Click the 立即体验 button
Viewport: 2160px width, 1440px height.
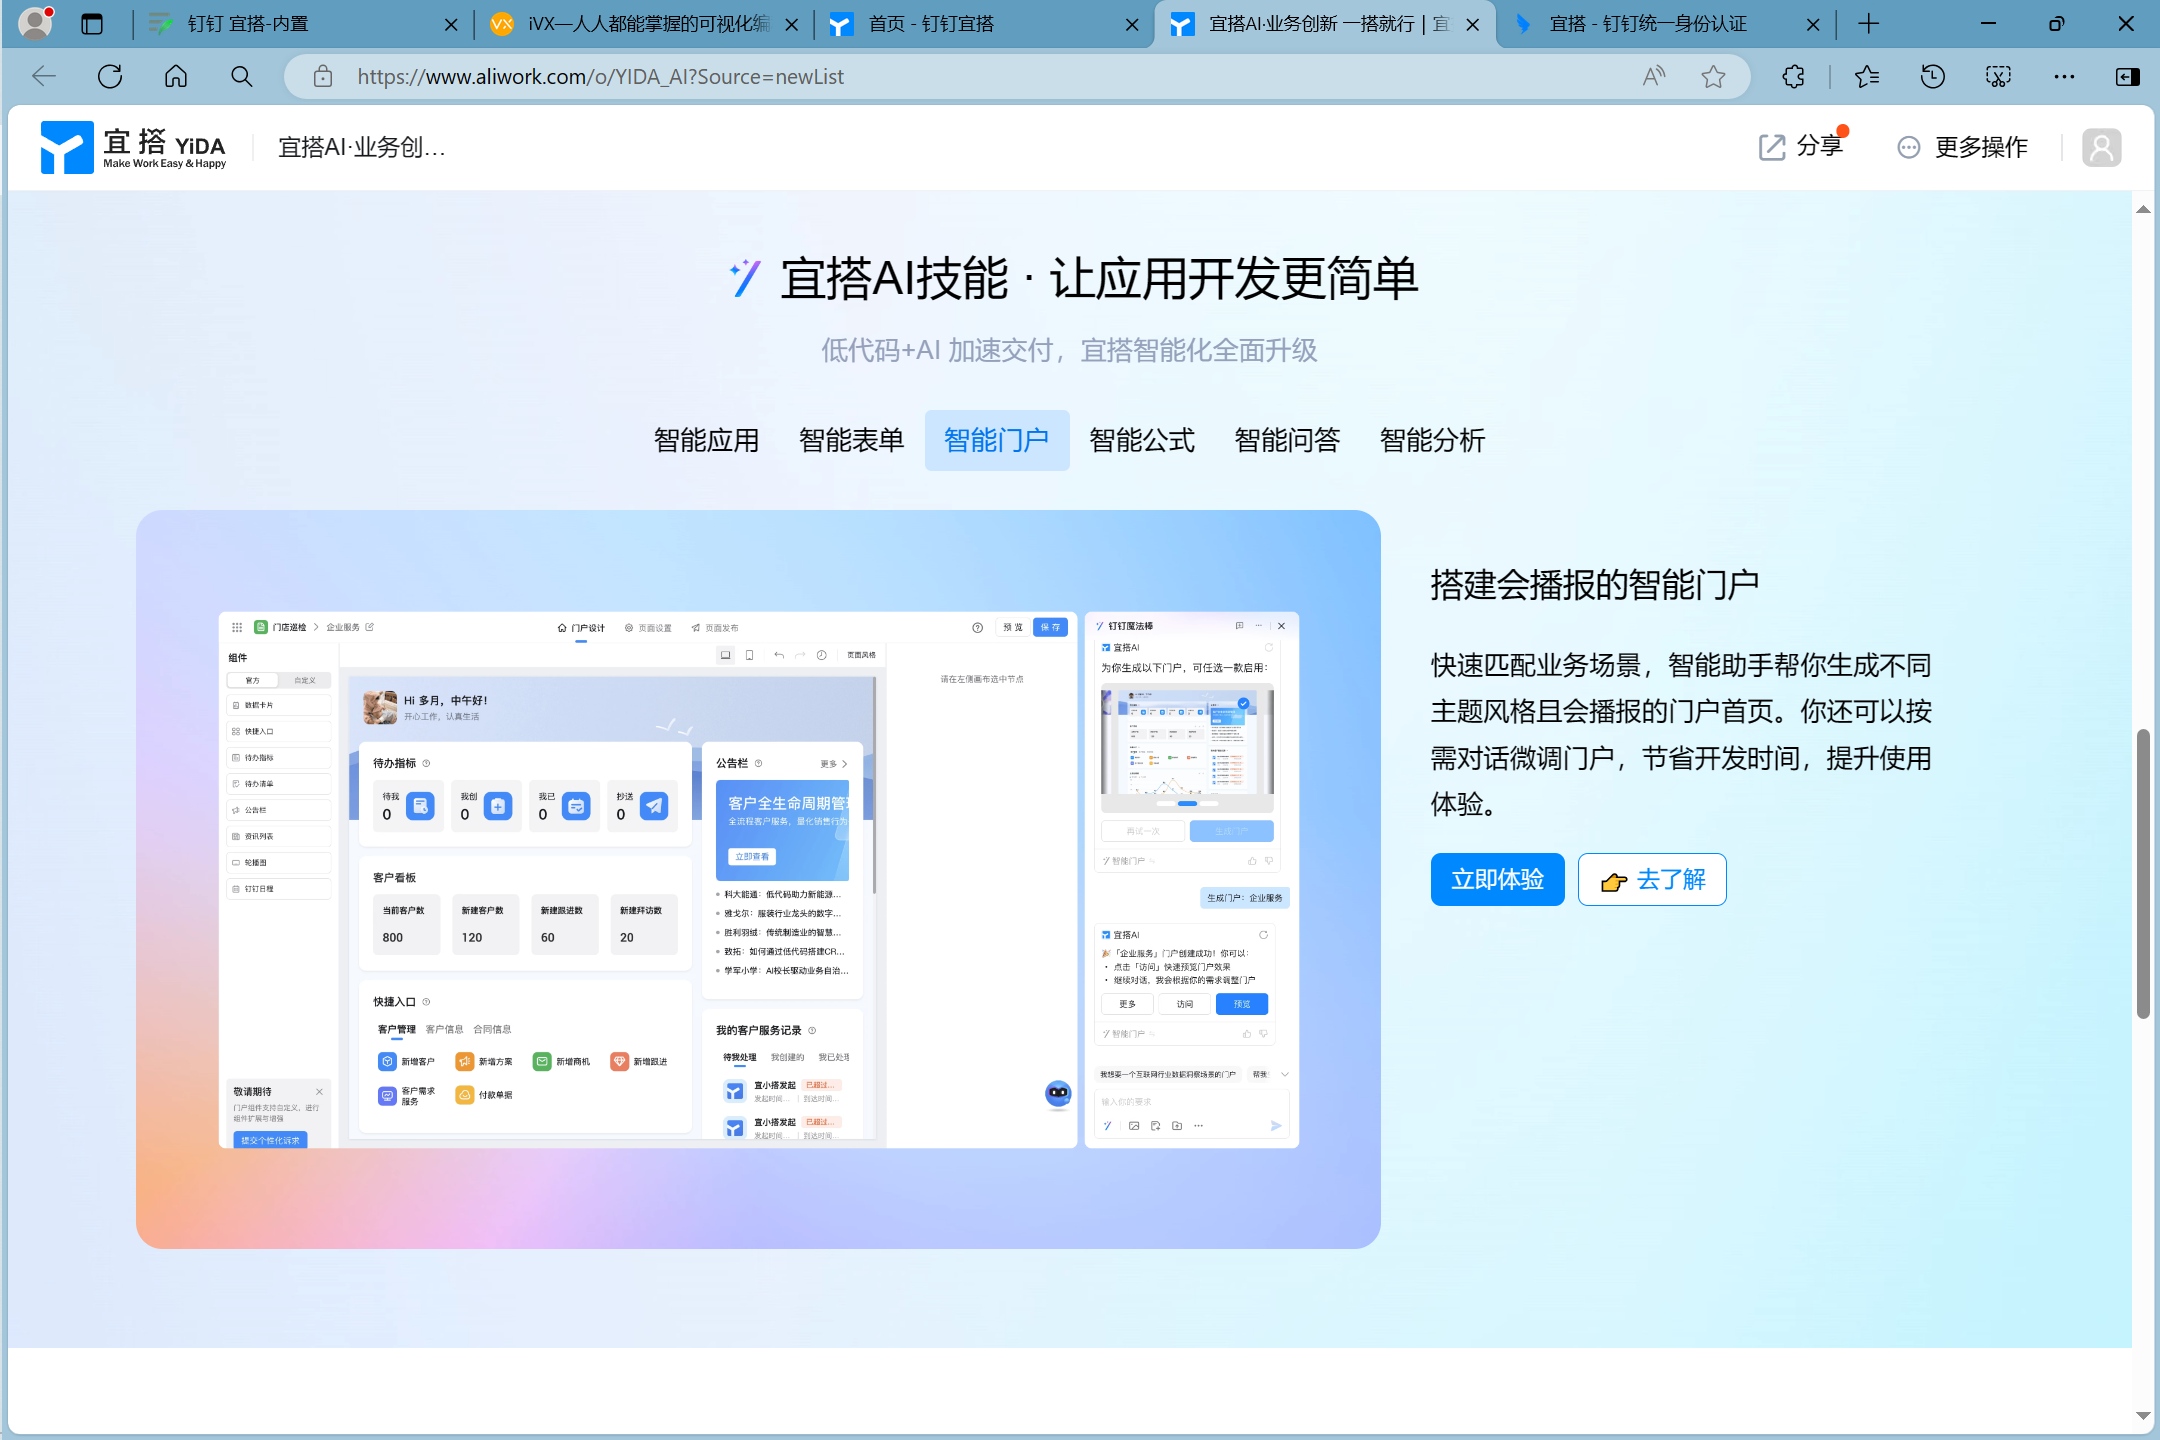pyautogui.click(x=1497, y=879)
